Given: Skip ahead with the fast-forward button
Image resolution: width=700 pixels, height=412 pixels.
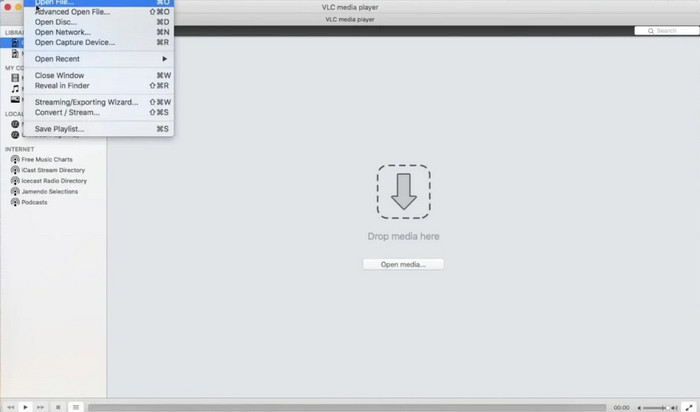Looking at the screenshot, I should (40, 407).
